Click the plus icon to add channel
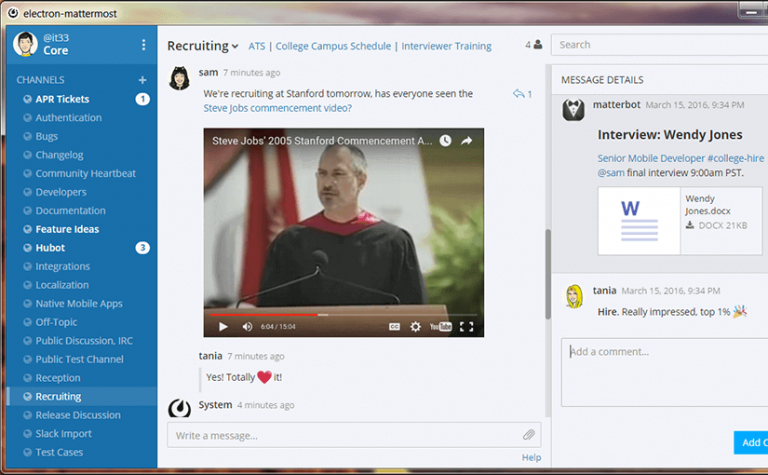 point(142,80)
